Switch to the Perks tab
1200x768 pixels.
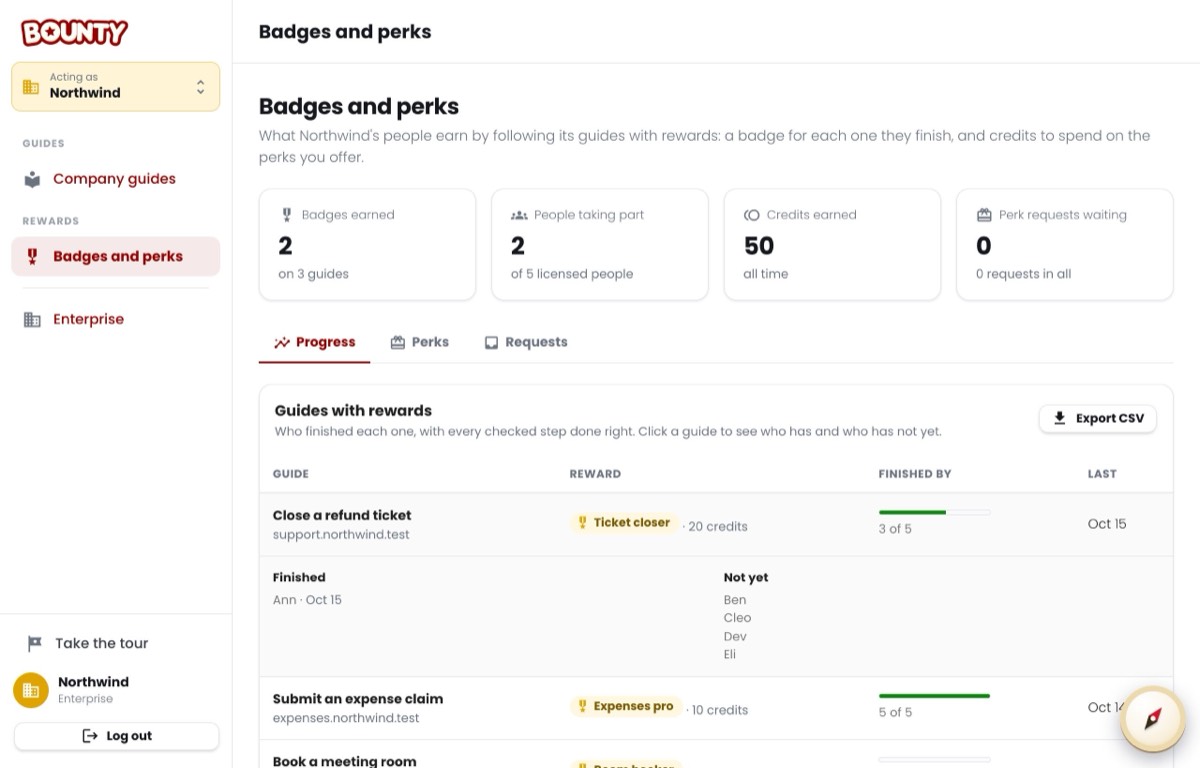(419, 342)
